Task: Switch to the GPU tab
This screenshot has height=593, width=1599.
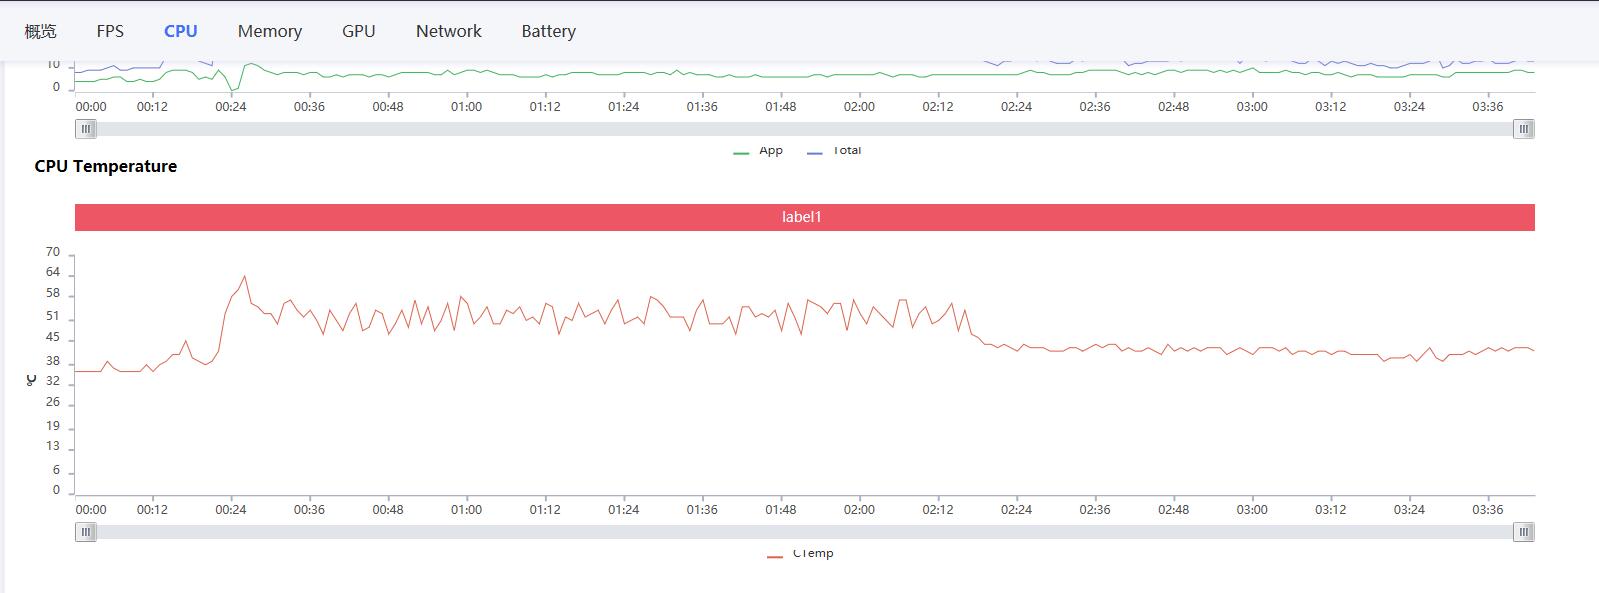Action: [358, 31]
